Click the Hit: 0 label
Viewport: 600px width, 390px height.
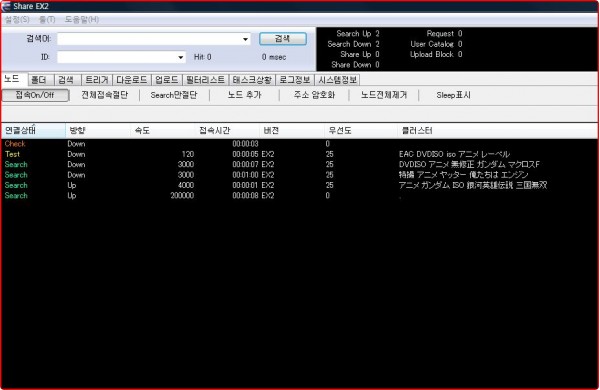click(202, 57)
